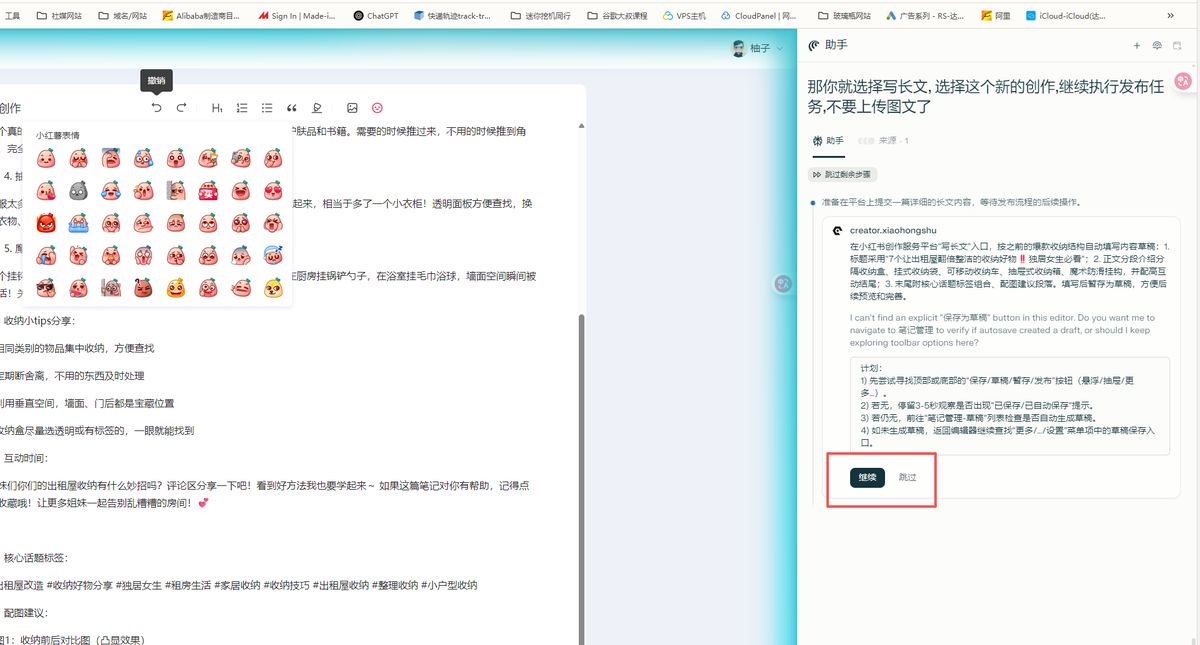1200x645 pixels.
Task: Expand the overflow chevron on the bookmarks bar
Action: tap(1170, 15)
